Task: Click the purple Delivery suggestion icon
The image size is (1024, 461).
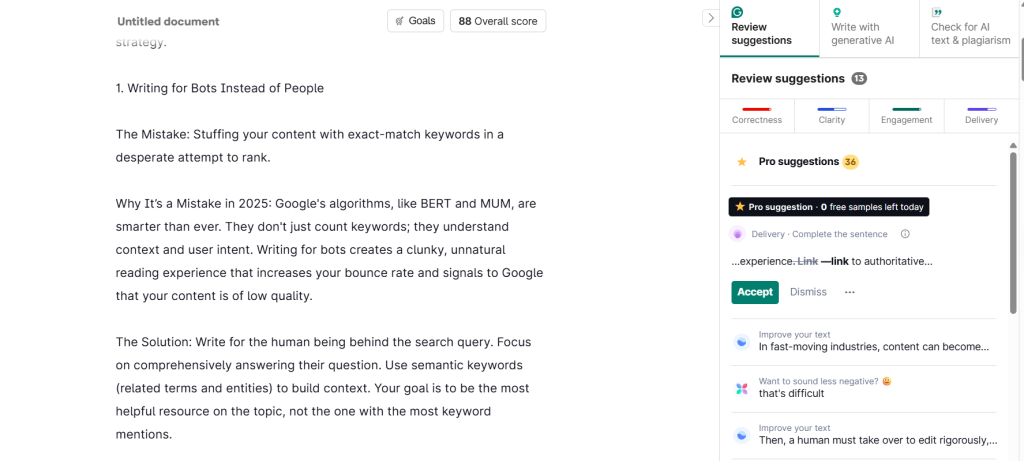Action: pos(738,234)
